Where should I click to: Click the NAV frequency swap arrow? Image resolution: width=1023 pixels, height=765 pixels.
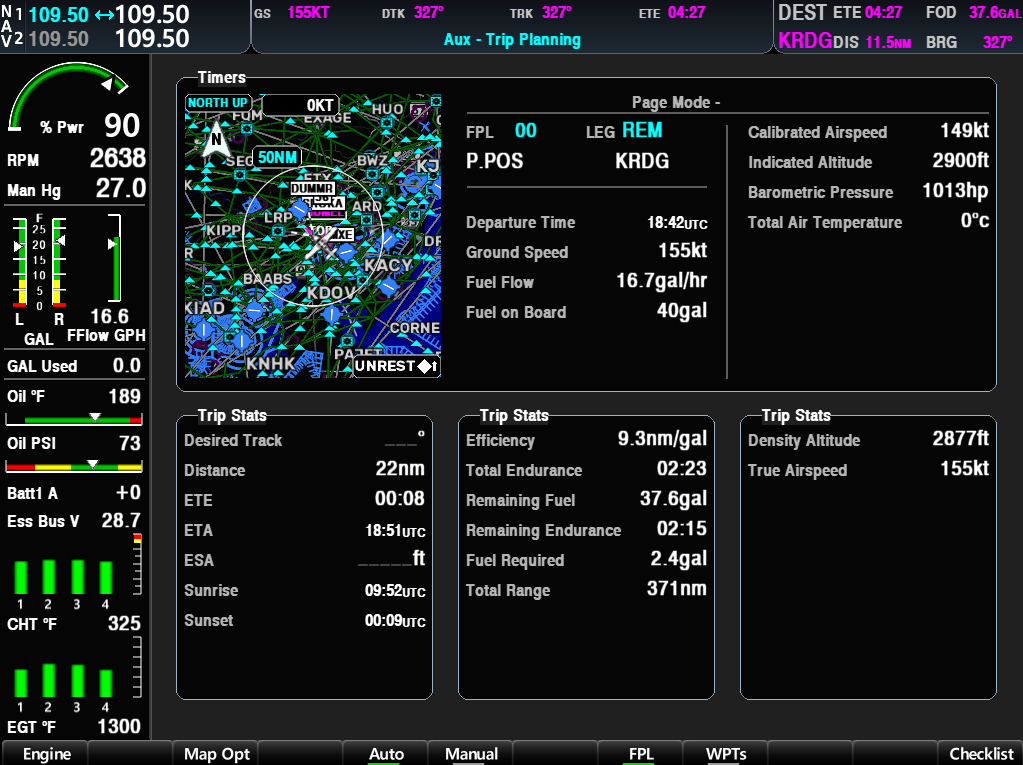point(104,15)
